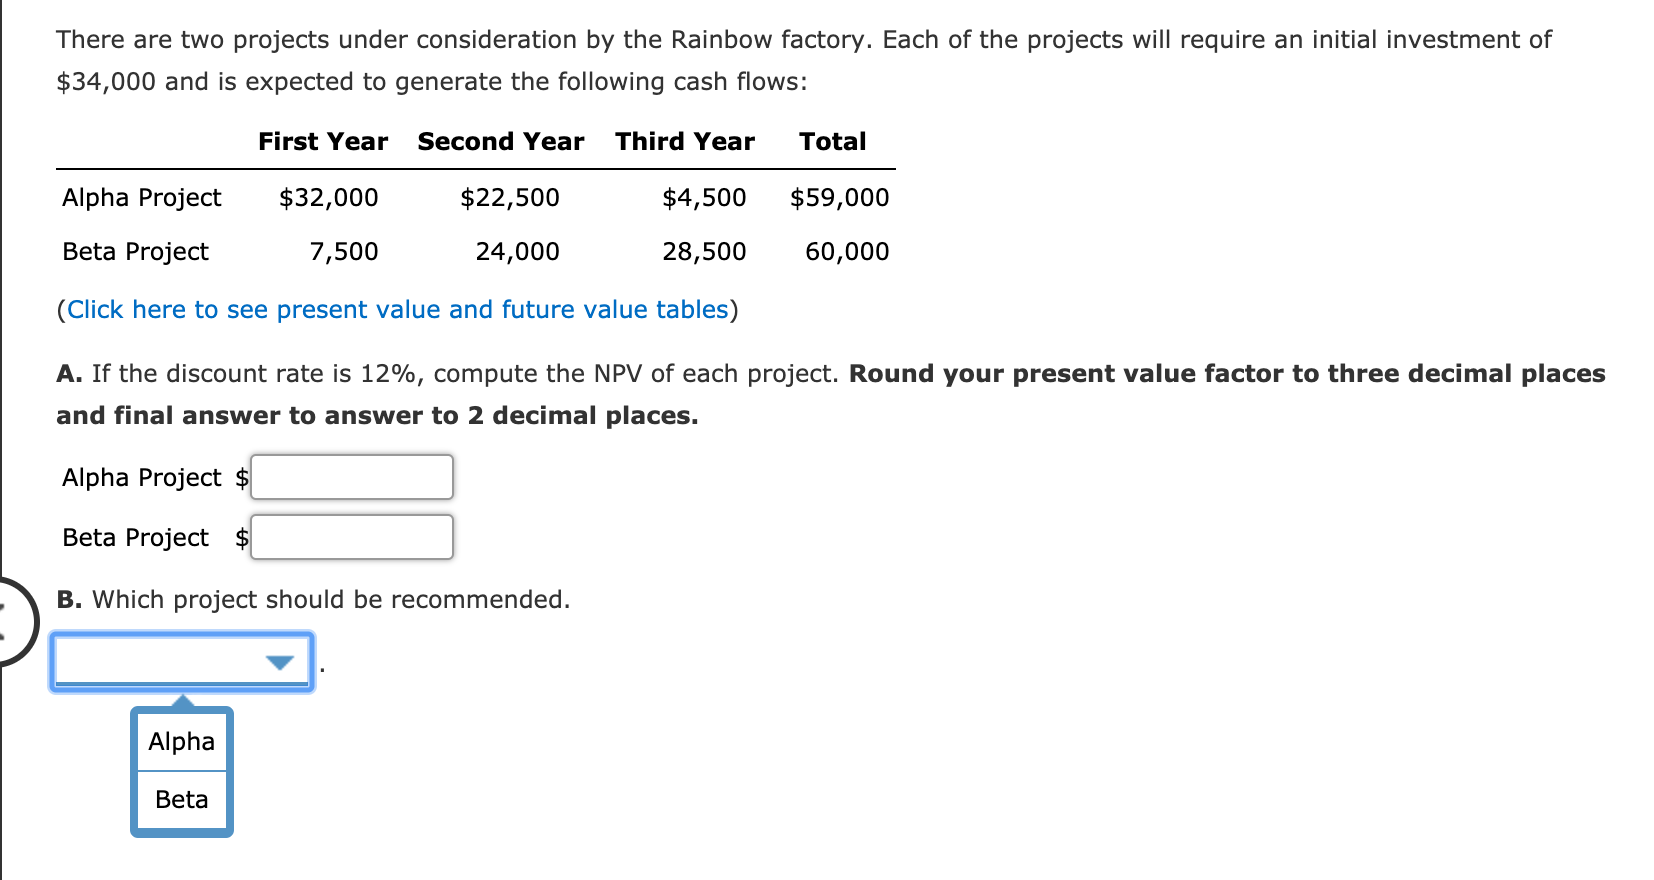Click the Third Year column header
The width and height of the screenshot is (1654, 880).
coord(684,141)
